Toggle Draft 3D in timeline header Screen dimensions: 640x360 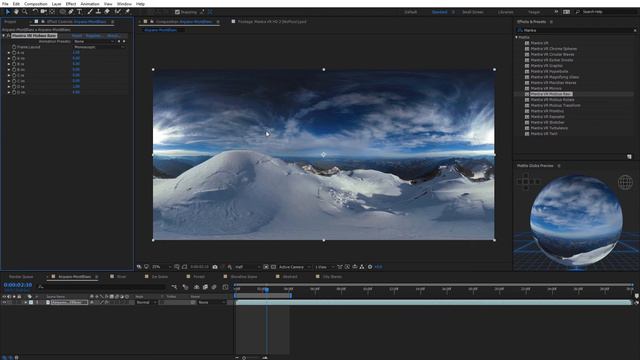(186, 287)
